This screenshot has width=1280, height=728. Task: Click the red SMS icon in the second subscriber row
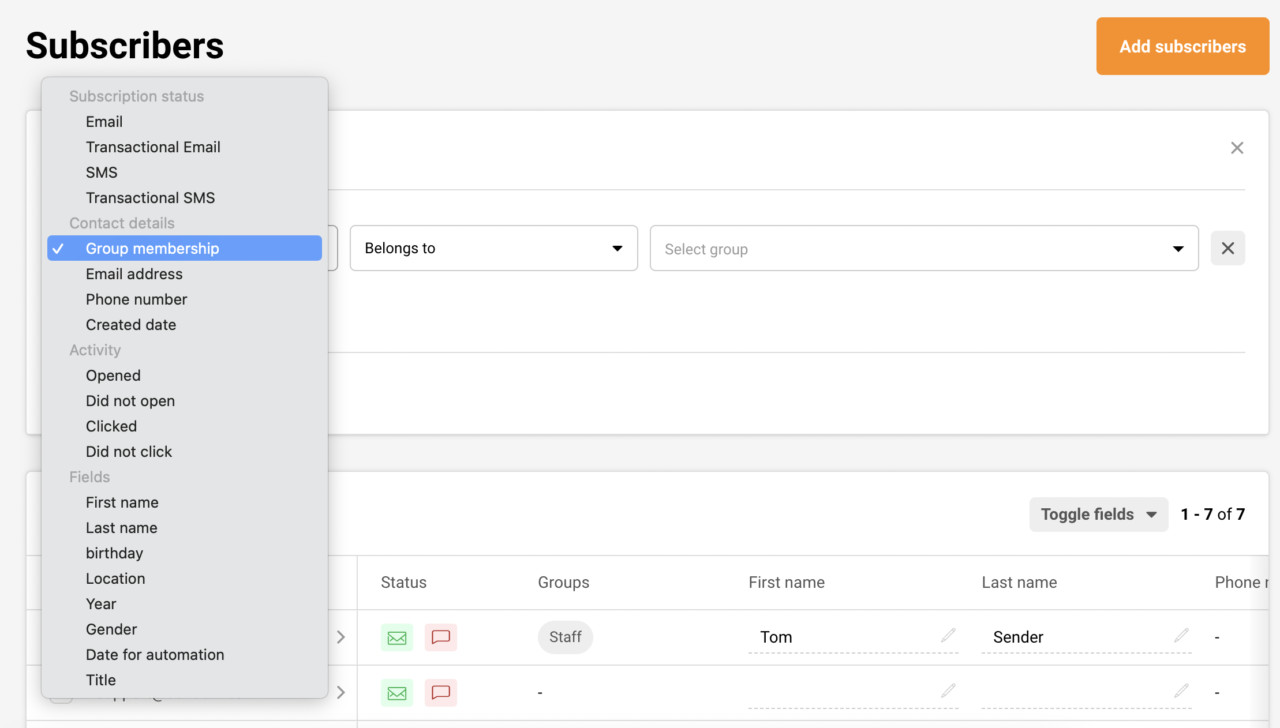coord(440,692)
